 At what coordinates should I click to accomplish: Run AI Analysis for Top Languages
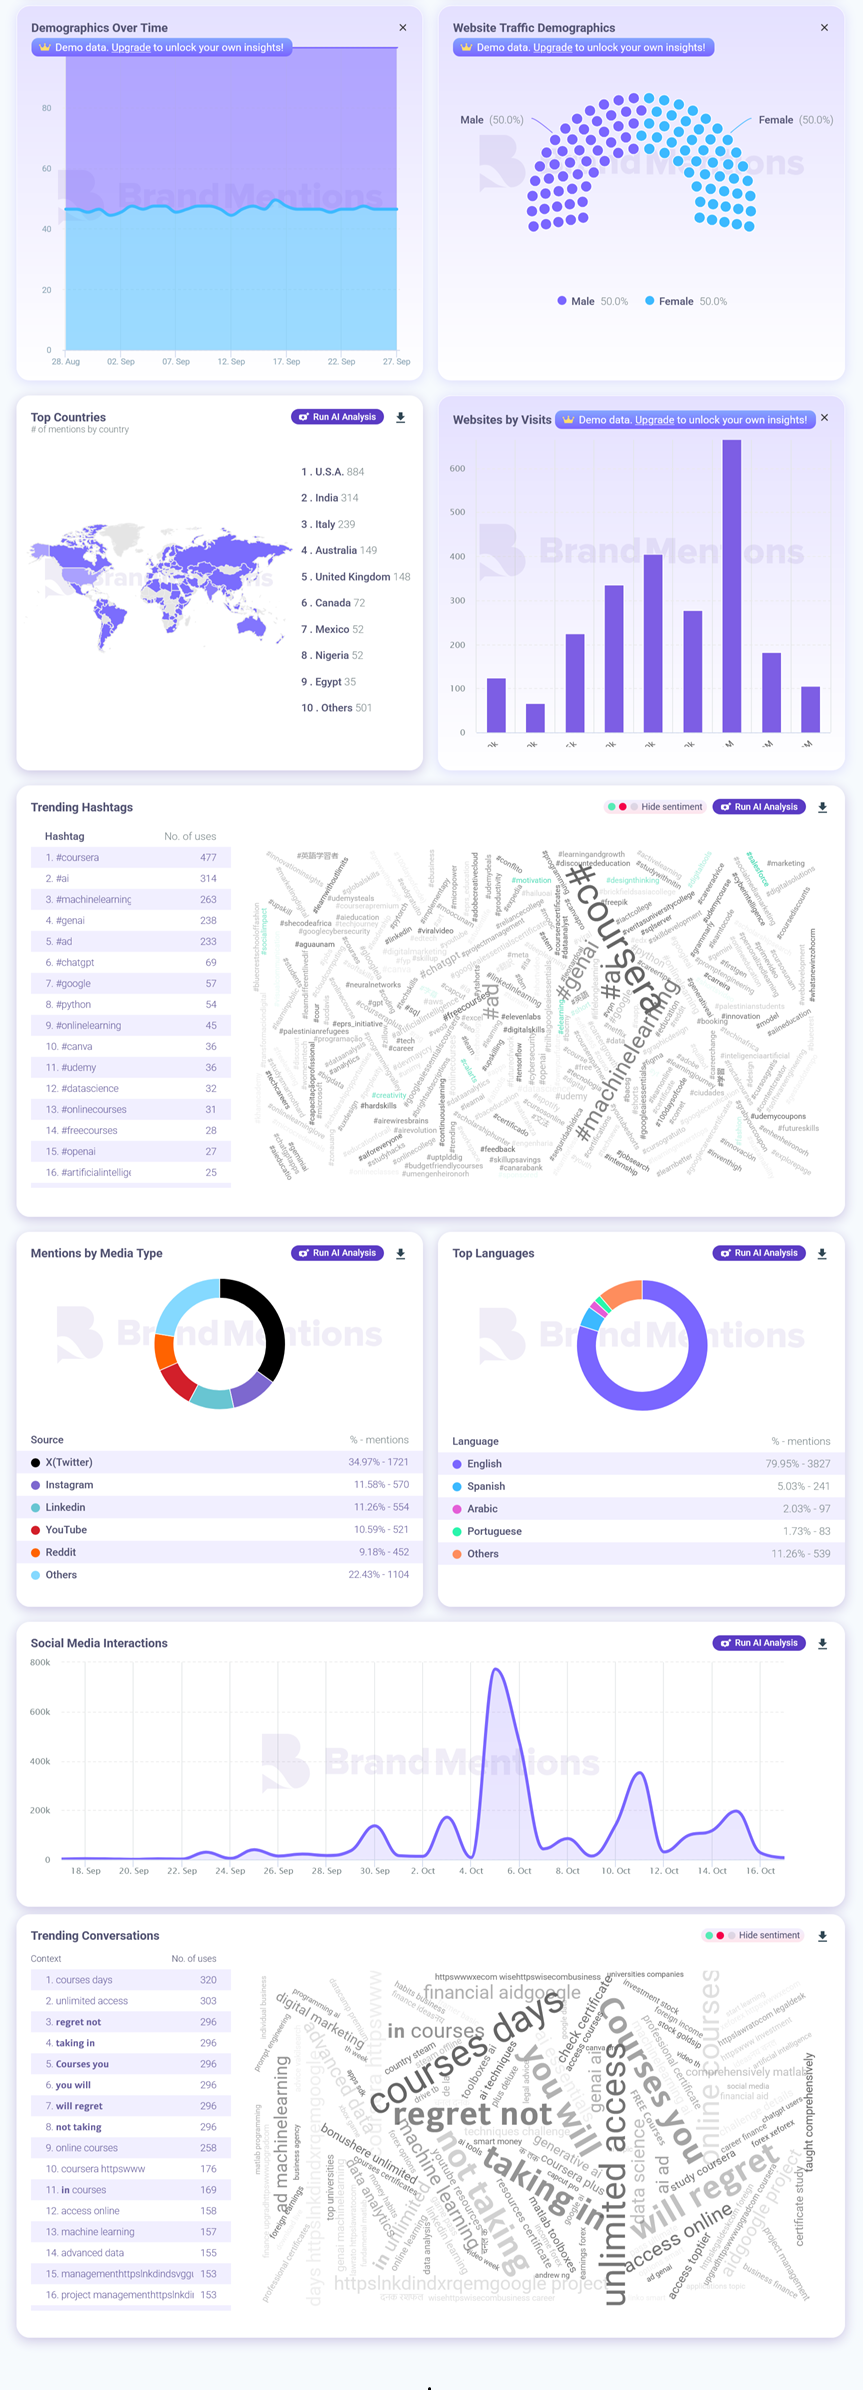coord(759,1253)
